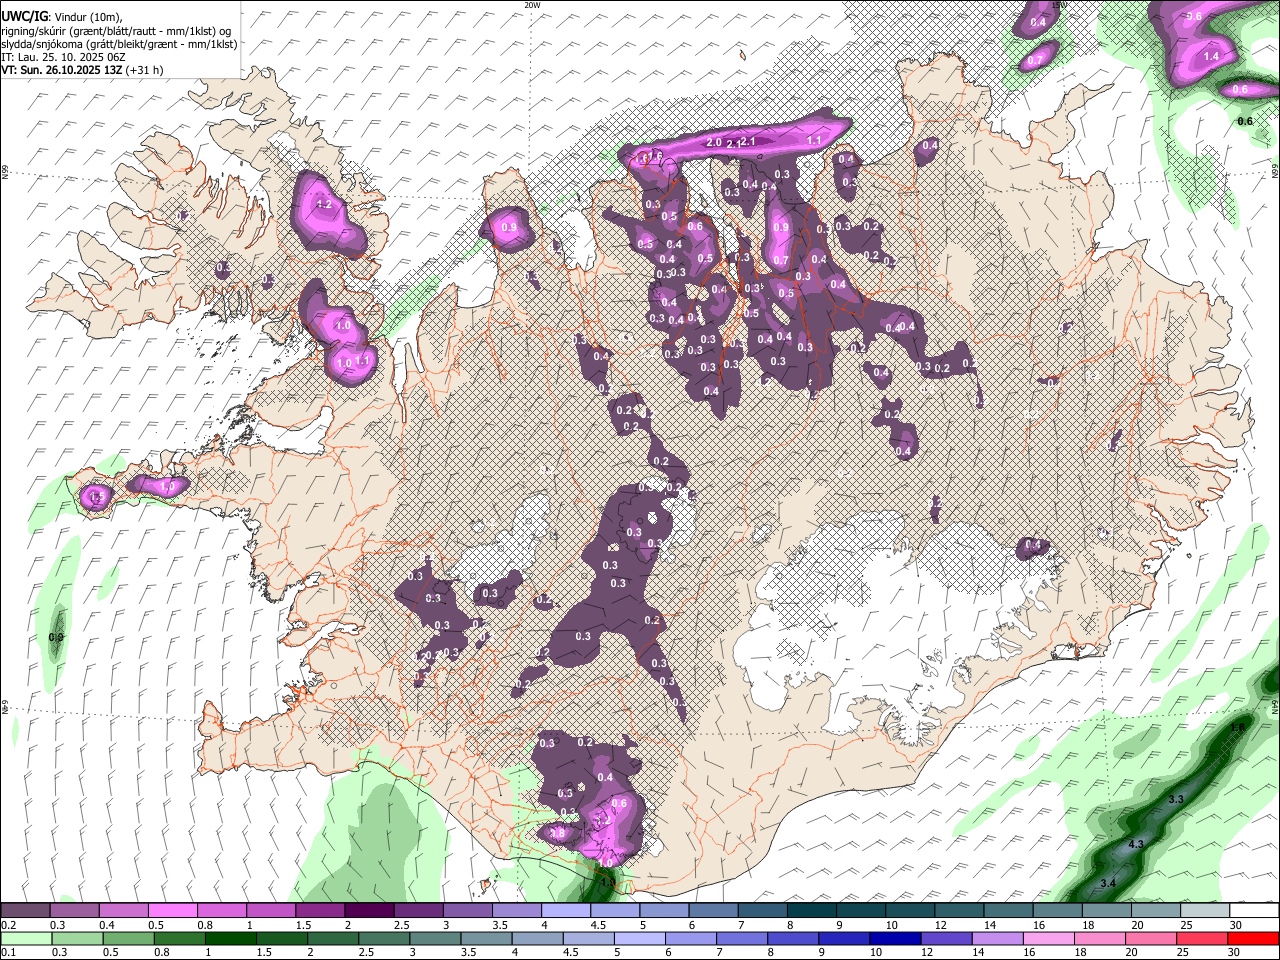1280x960 pixels.
Task: Select the dark mauve 0.2 swatch on the upper scale
Action: click(x=25, y=911)
